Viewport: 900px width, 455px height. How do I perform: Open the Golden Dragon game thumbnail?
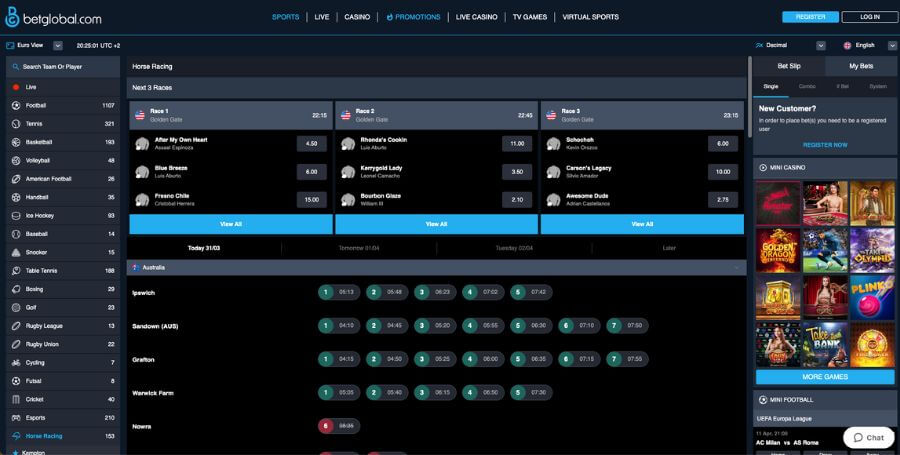tap(778, 251)
